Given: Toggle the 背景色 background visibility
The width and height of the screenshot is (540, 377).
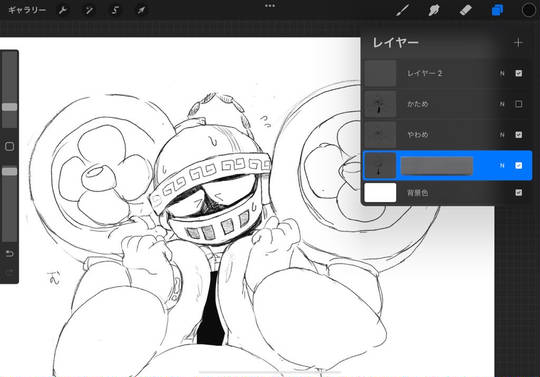Looking at the screenshot, I should (x=519, y=193).
